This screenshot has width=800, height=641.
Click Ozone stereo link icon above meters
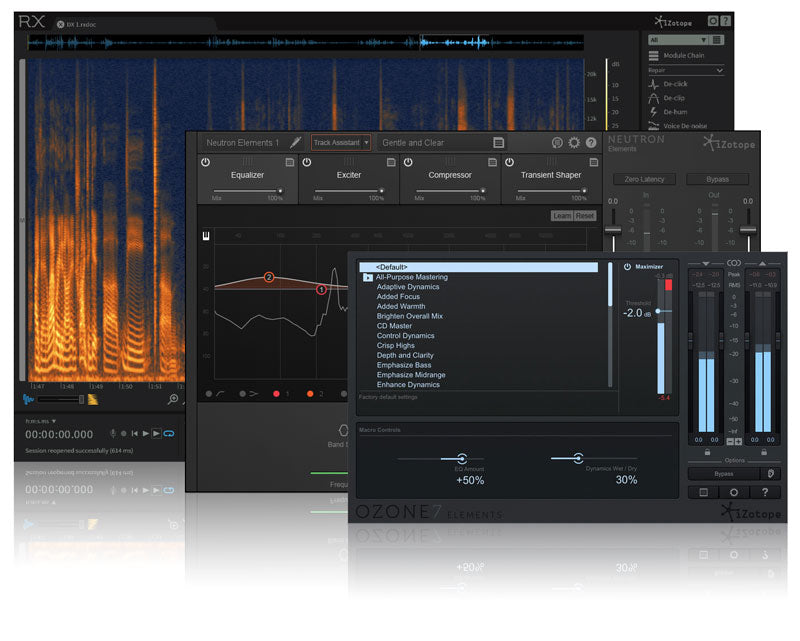(x=734, y=263)
